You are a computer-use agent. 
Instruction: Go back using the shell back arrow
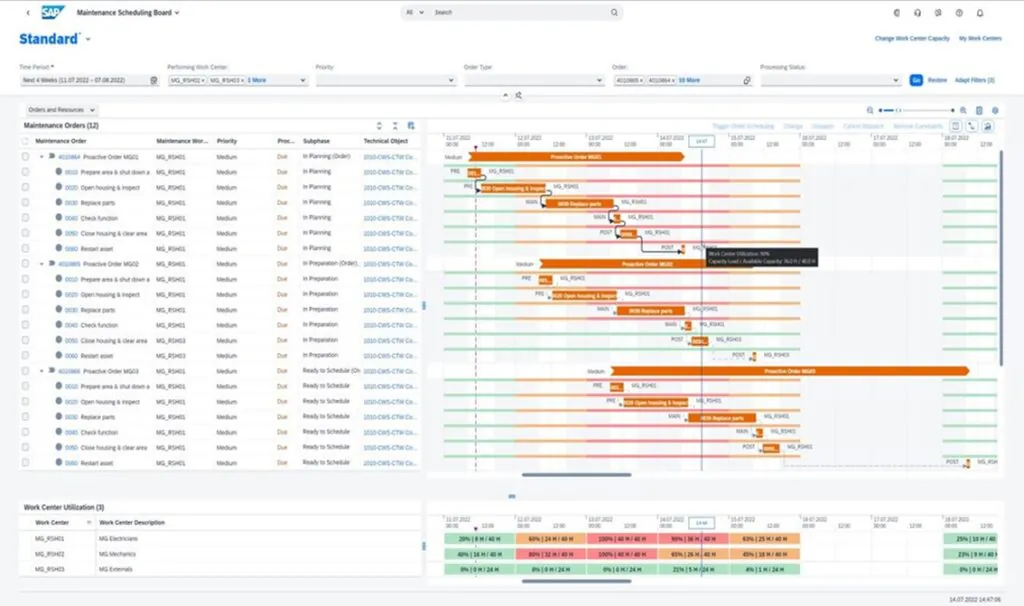(x=27, y=12)
